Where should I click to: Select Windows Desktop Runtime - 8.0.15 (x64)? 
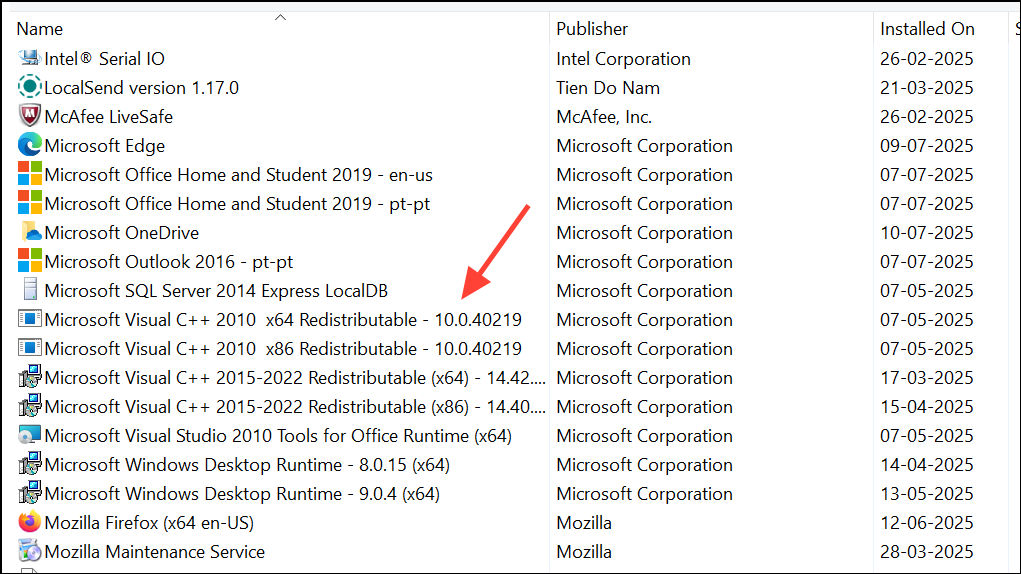(247, 465)
